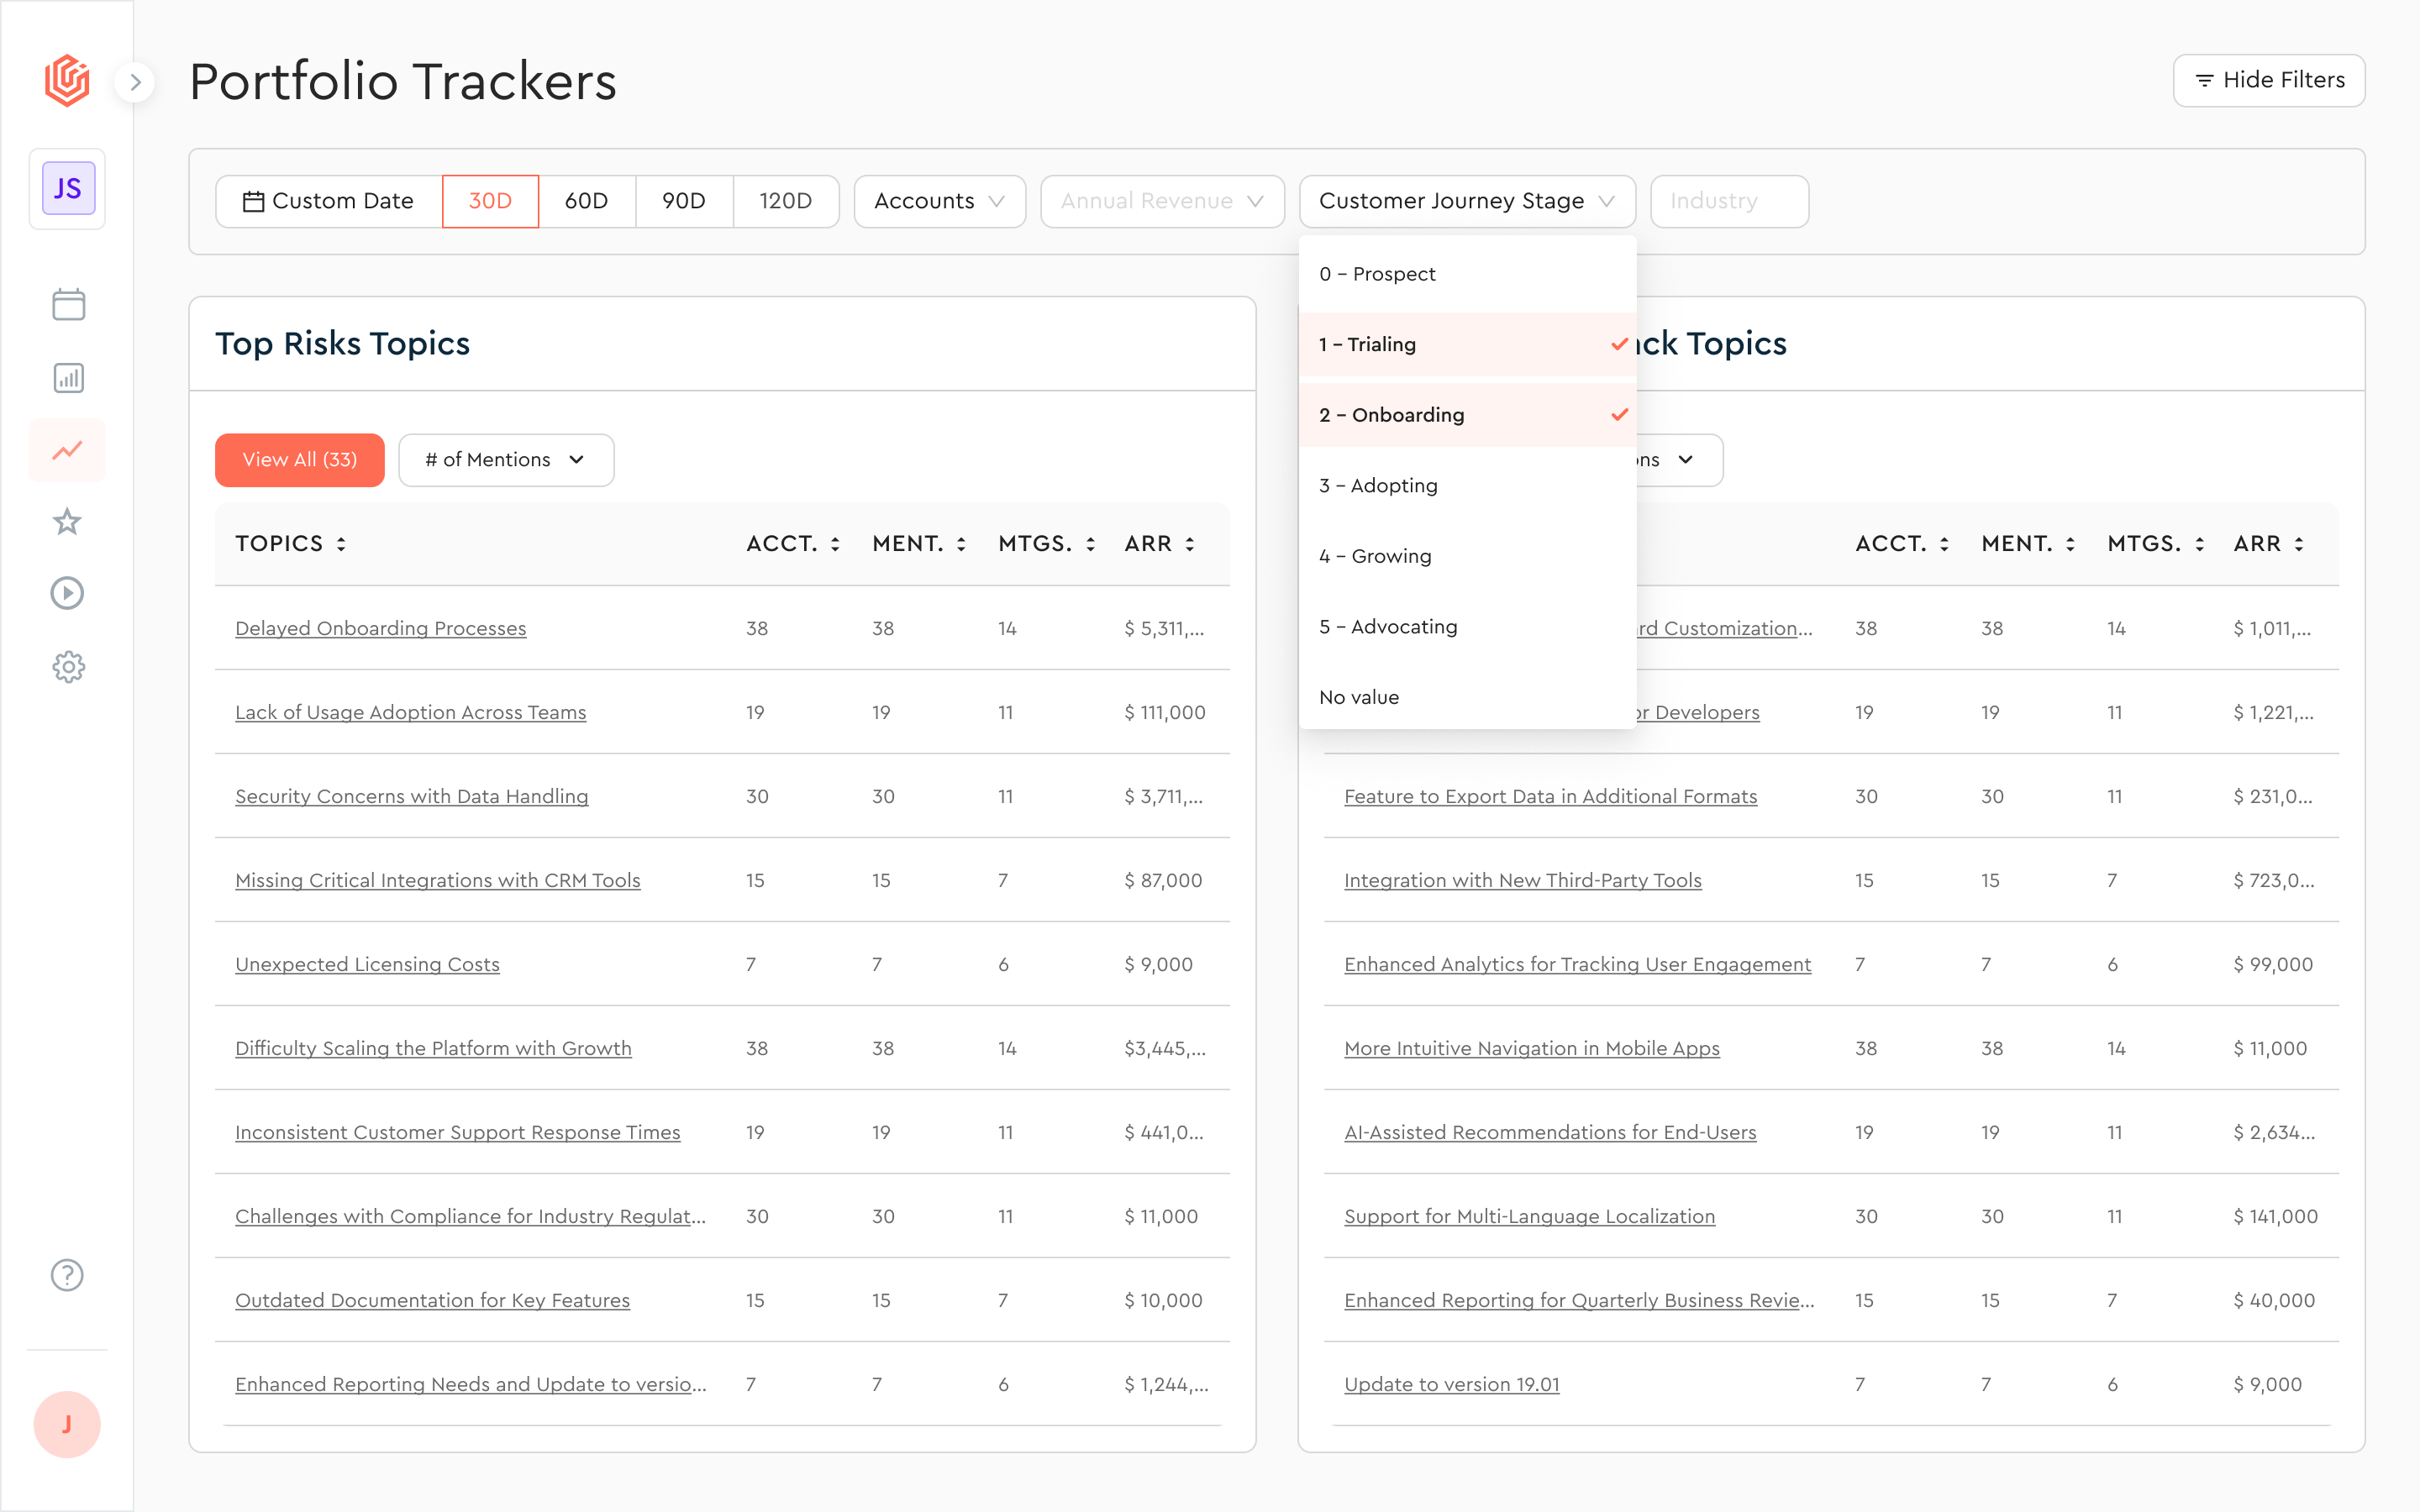
Task: Open the help question mark icon
Action: tap(68, 1275)
